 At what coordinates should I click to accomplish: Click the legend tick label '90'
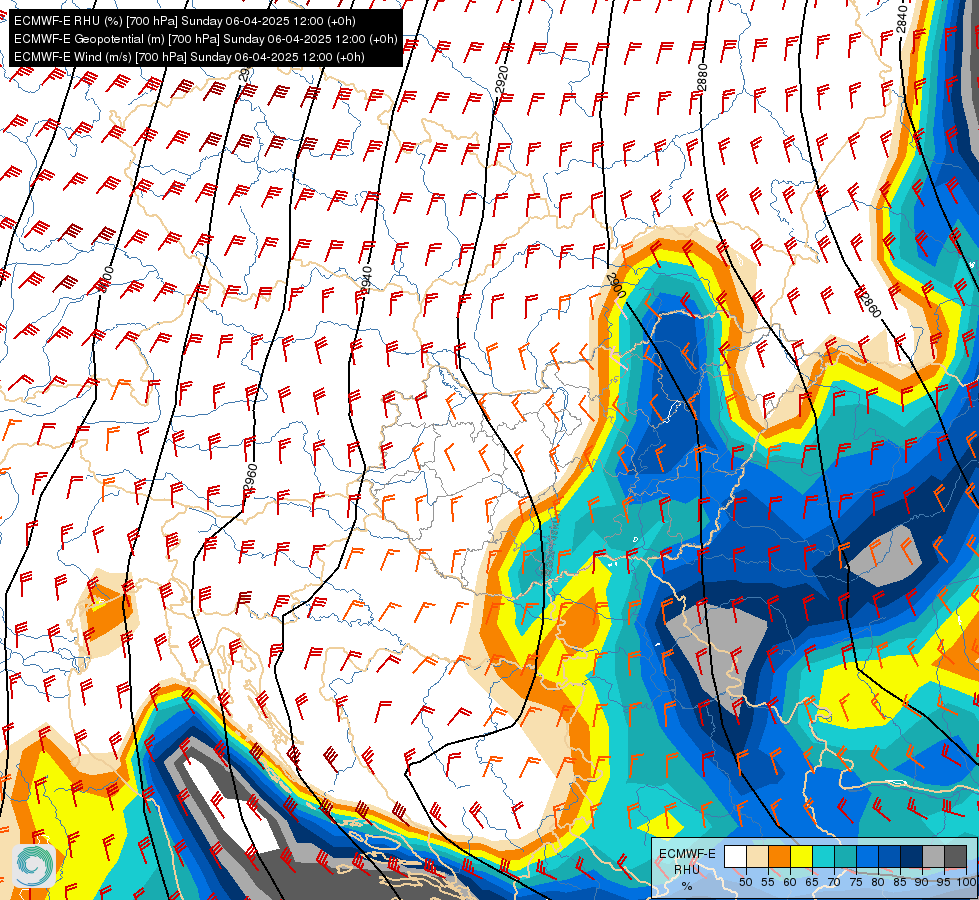pos(922,882)
